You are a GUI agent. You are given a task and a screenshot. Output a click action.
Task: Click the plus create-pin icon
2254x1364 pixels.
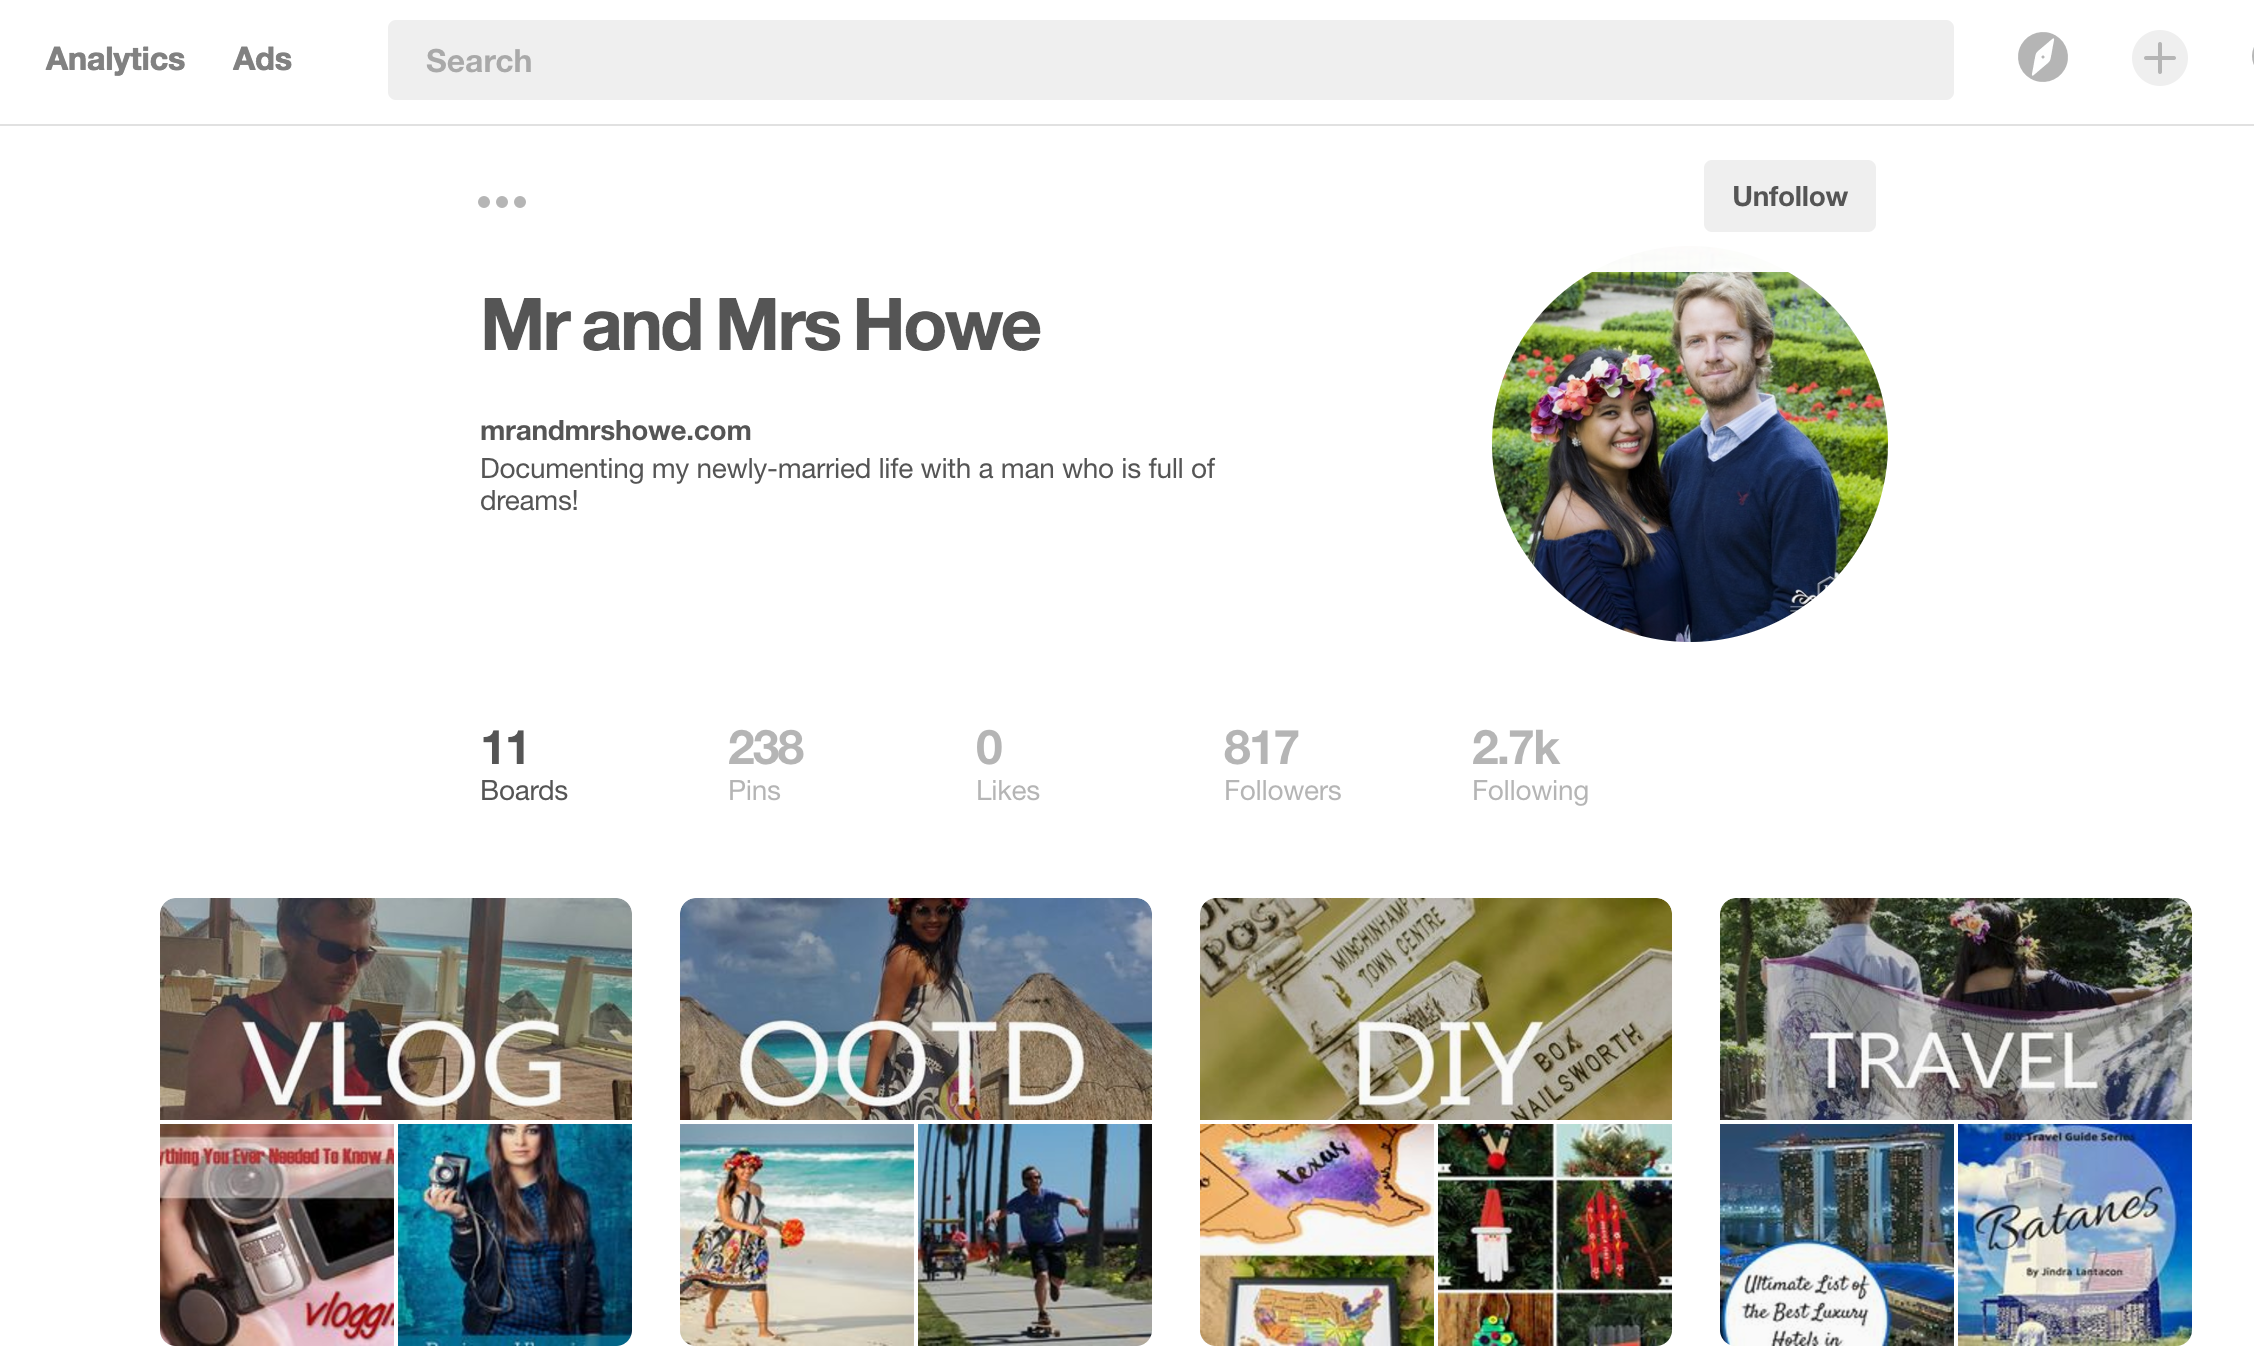(x=2159, y=58)
